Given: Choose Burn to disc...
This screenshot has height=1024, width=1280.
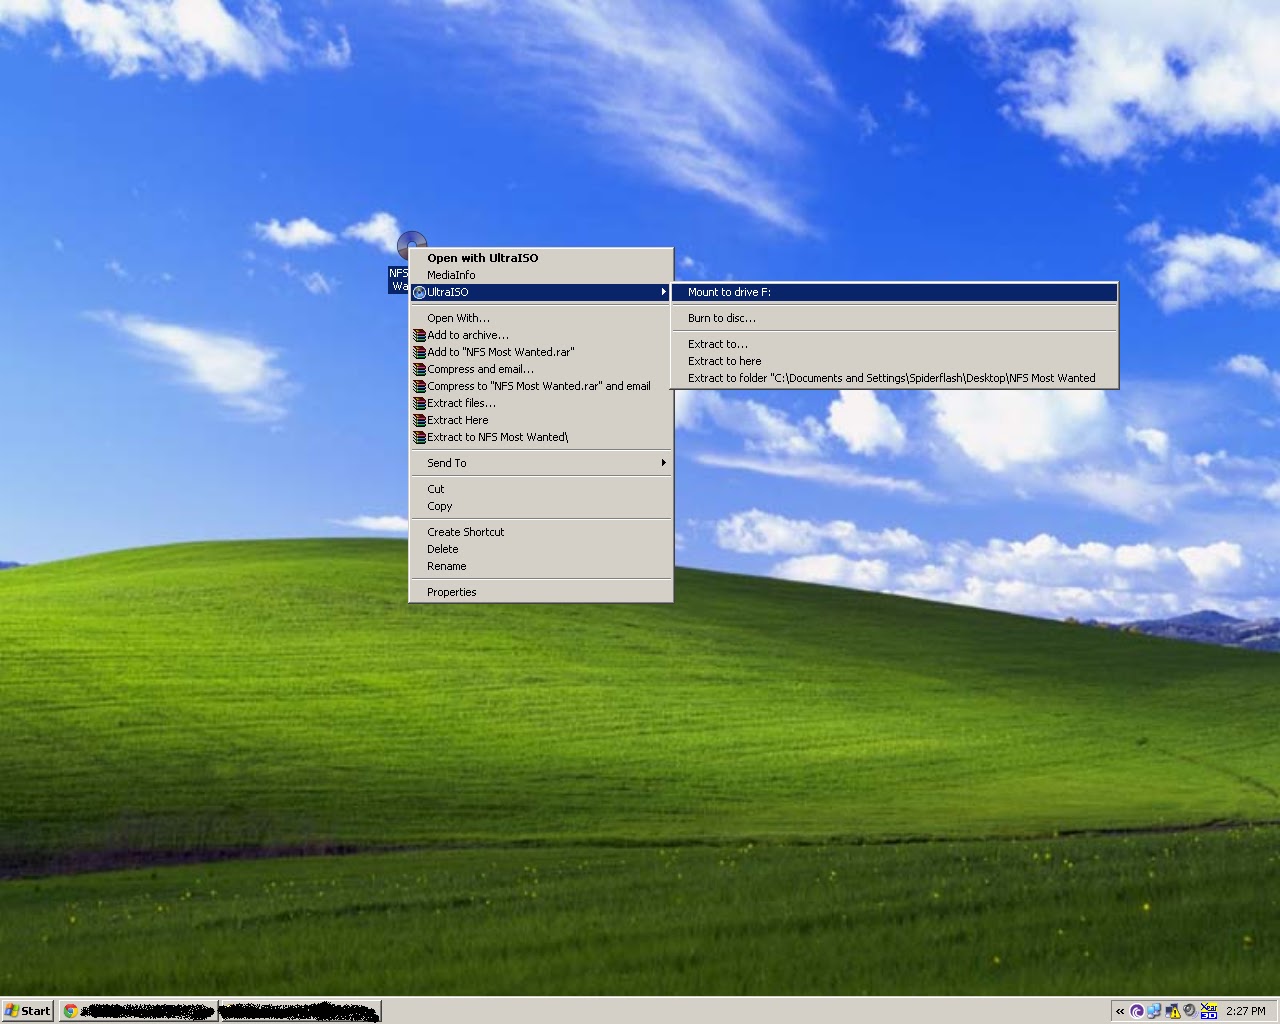Looking at the screenshot, I should tap(895, 318).
